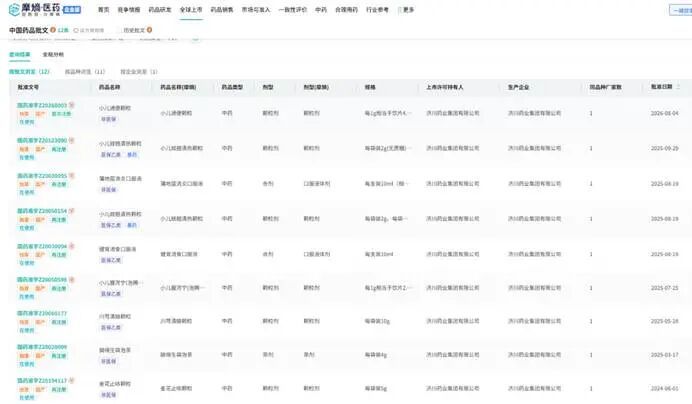Image resolution: width=692 pixels, height=404 pixels.
Task: Click the 批准文号 column header
Action: point(28,87)
